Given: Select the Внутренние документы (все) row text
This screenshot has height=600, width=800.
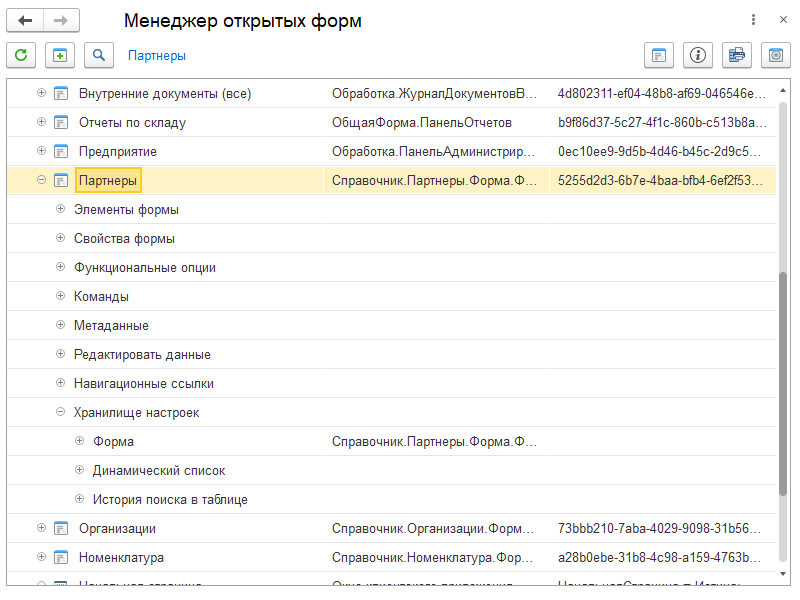Looking at the screenshot, I should pos(165,94).
